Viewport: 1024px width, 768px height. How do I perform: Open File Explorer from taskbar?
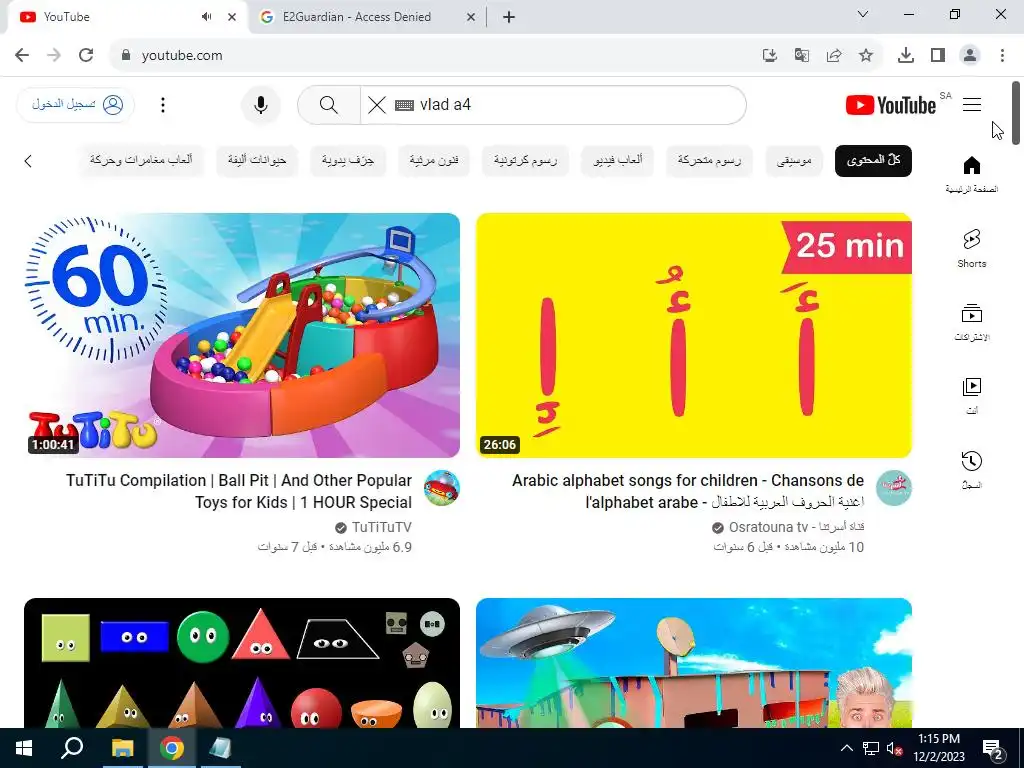coord(122,748)
